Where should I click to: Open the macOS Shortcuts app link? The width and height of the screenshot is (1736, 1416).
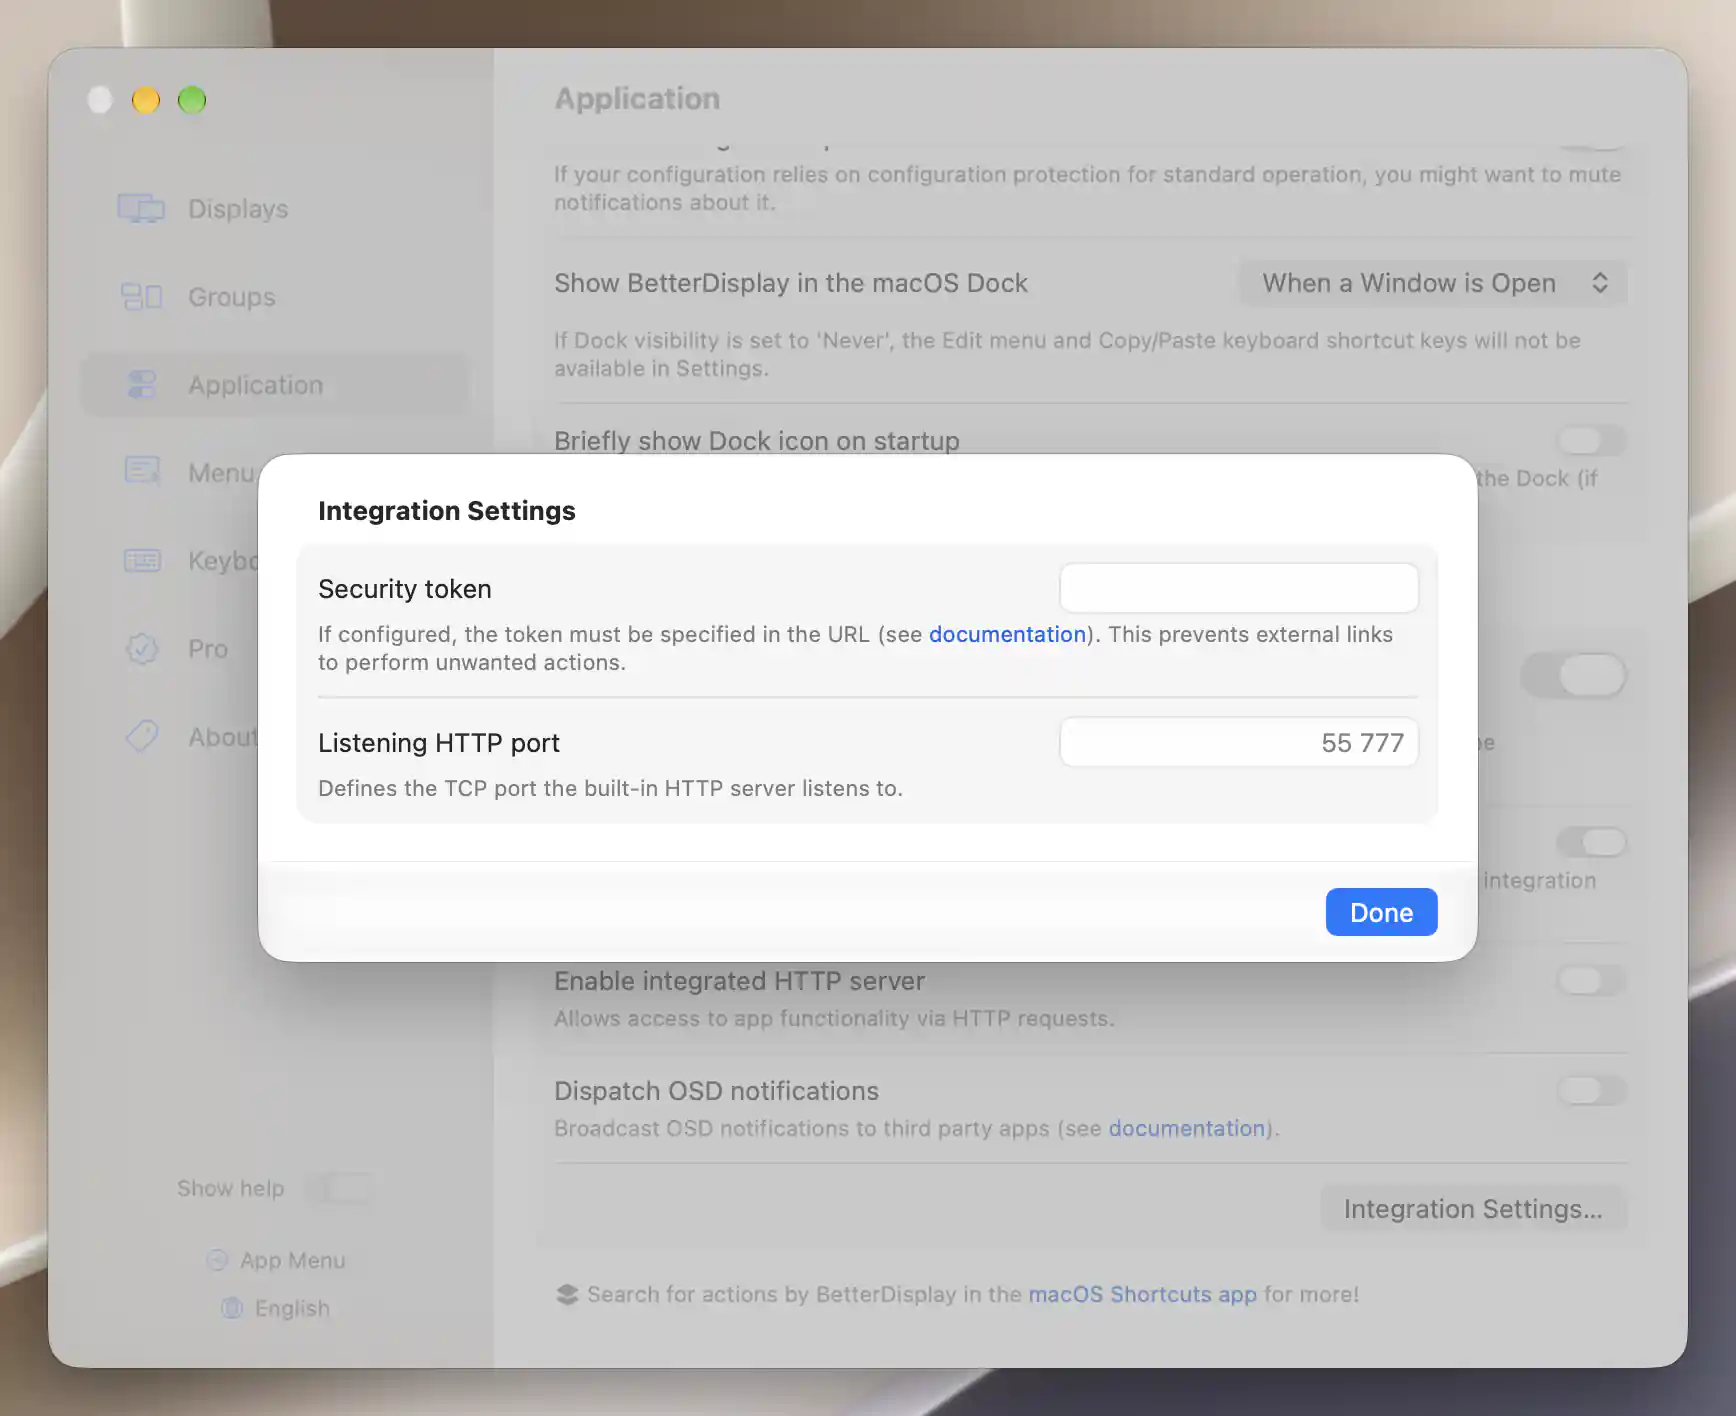click(x=1142, y=1294)
